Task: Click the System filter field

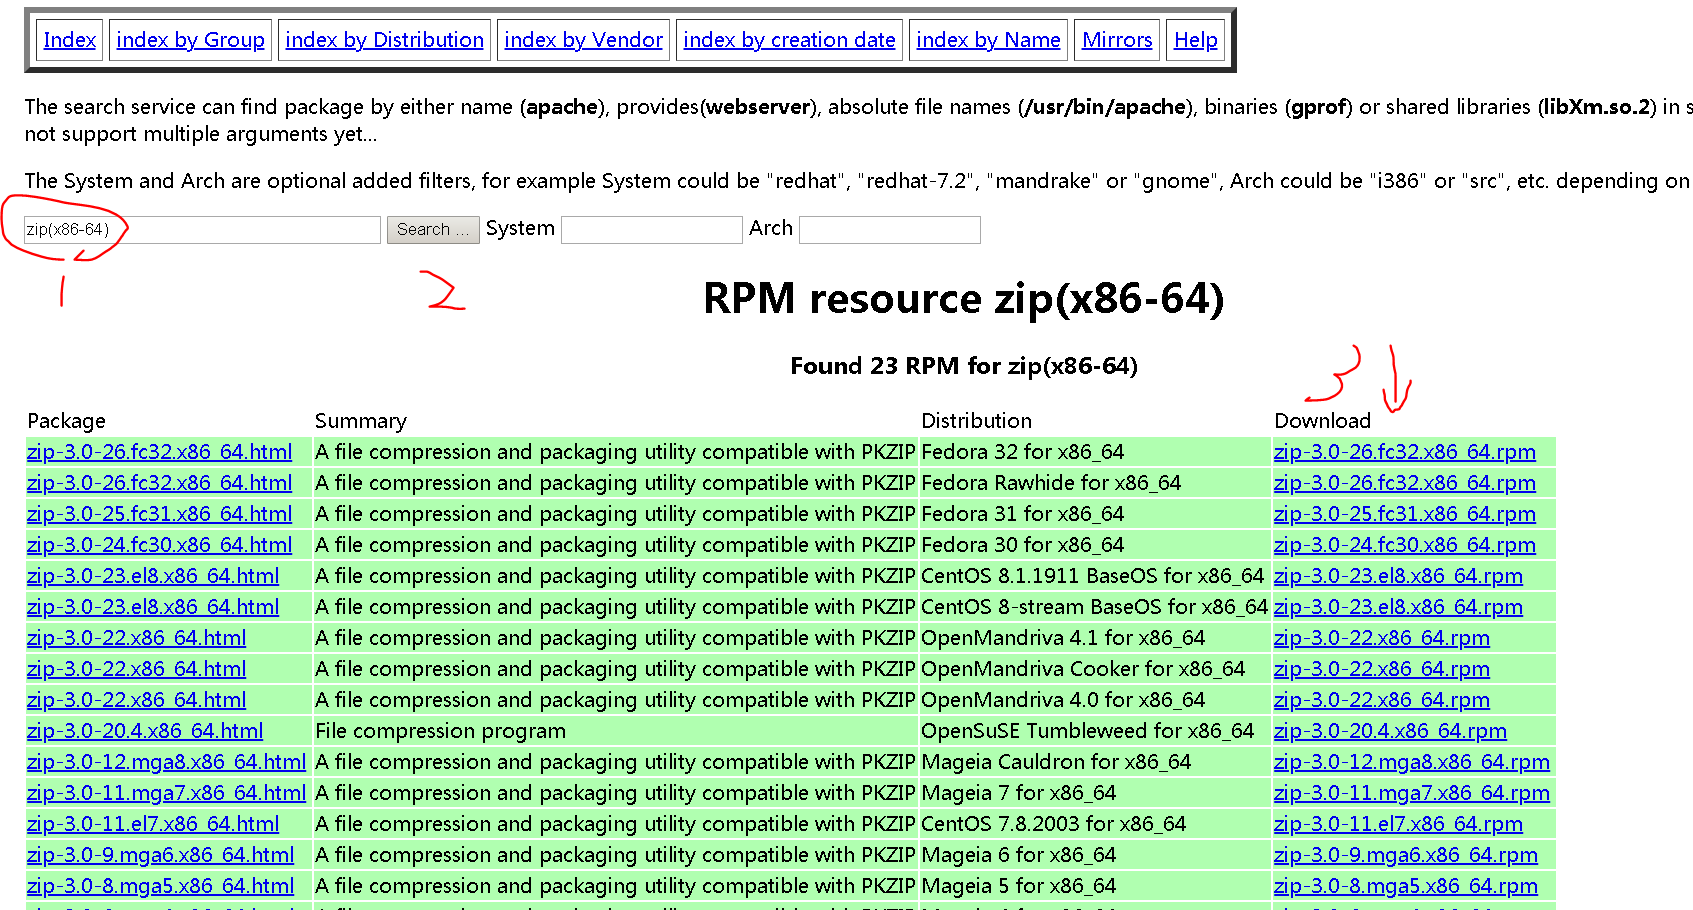Action: [651, 229]
